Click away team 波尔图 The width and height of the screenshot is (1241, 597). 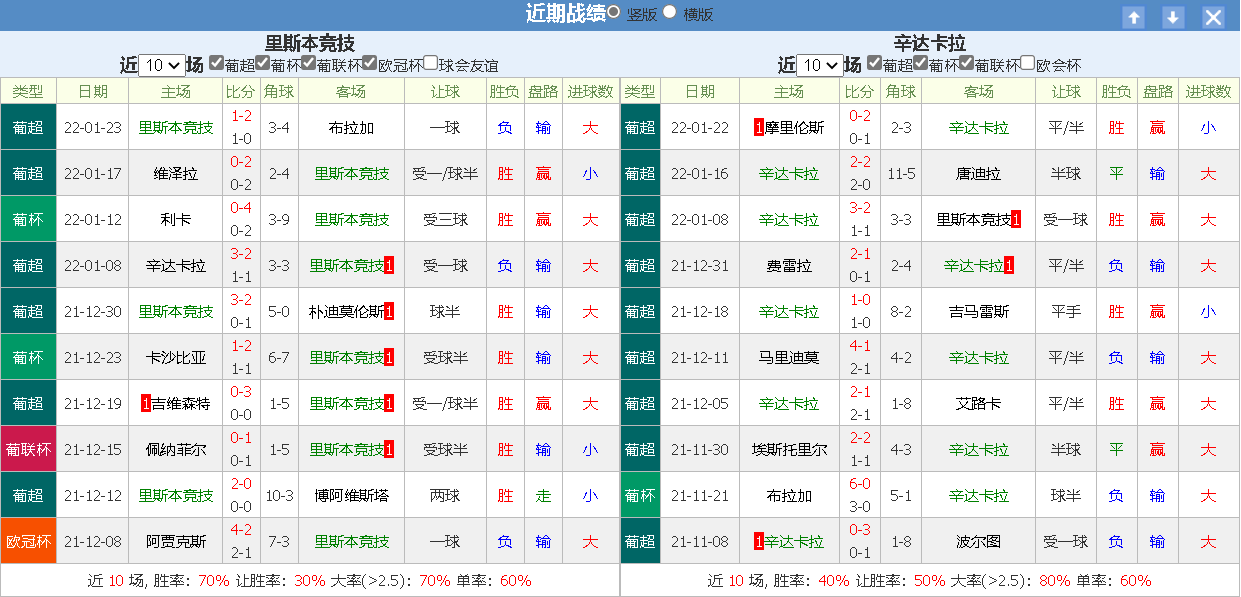[x=978, y=542]
